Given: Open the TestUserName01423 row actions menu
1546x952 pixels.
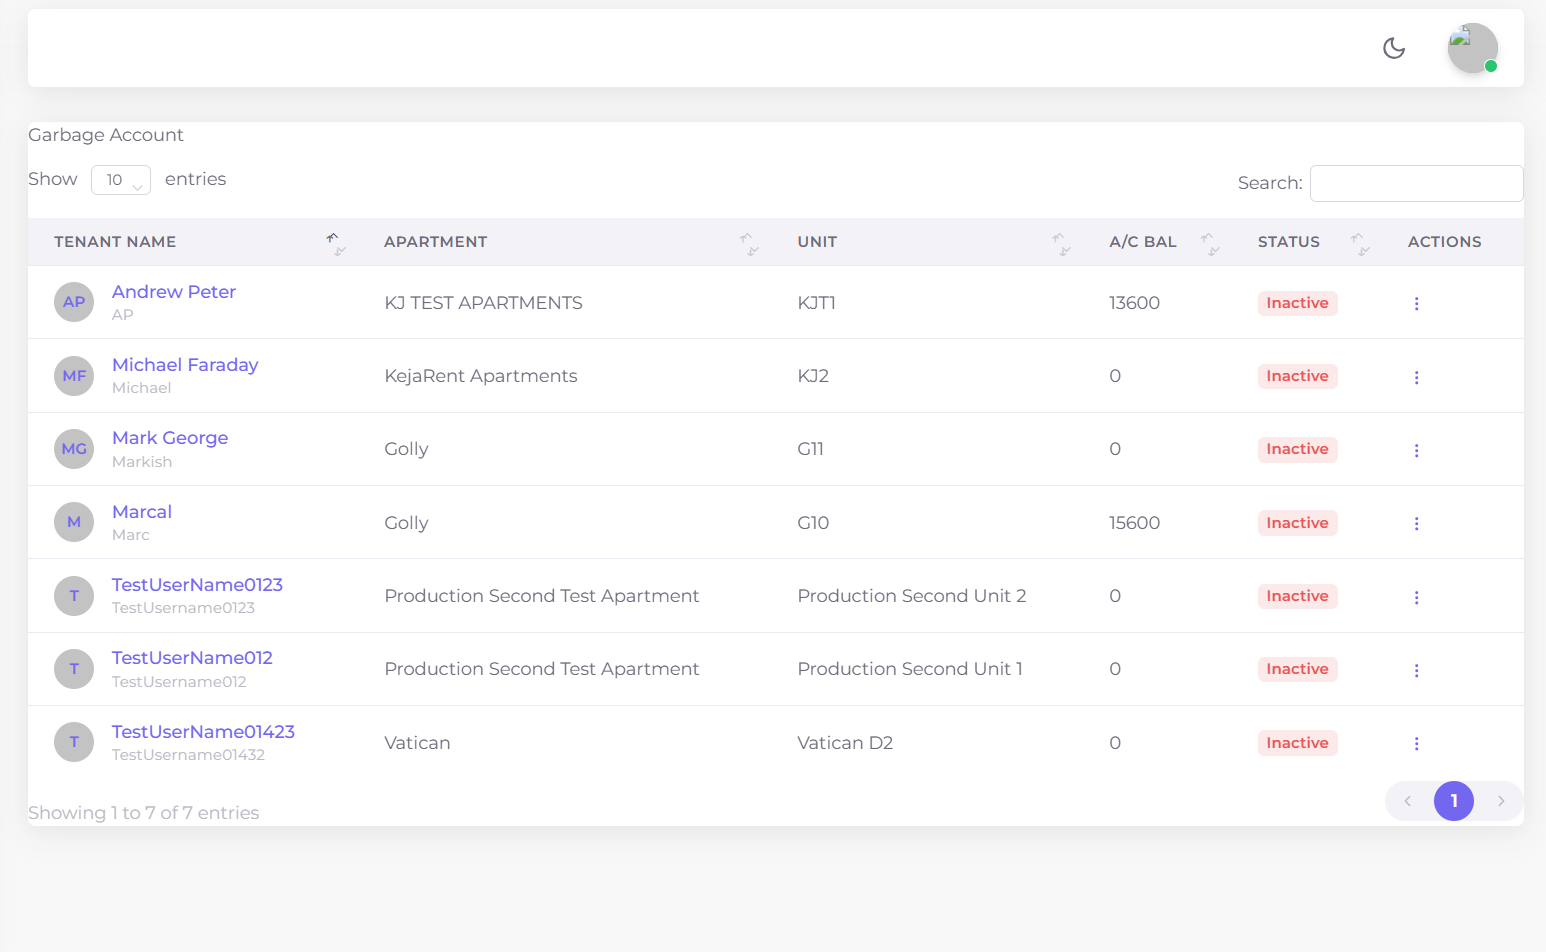Looking at the screenshot, I should coord(1416,744).
